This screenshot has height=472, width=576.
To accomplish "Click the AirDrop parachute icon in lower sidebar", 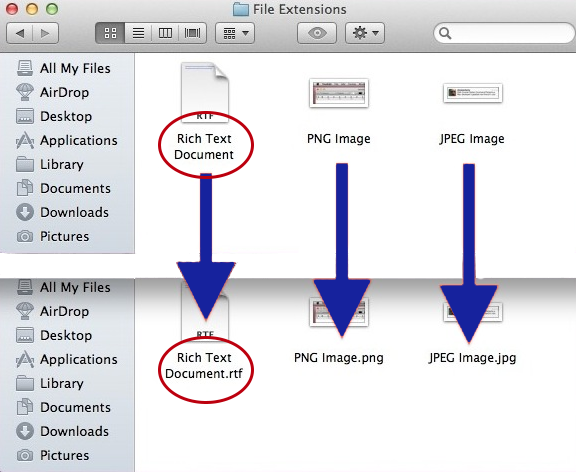I will pyautogui.click(x=25, y=311).
